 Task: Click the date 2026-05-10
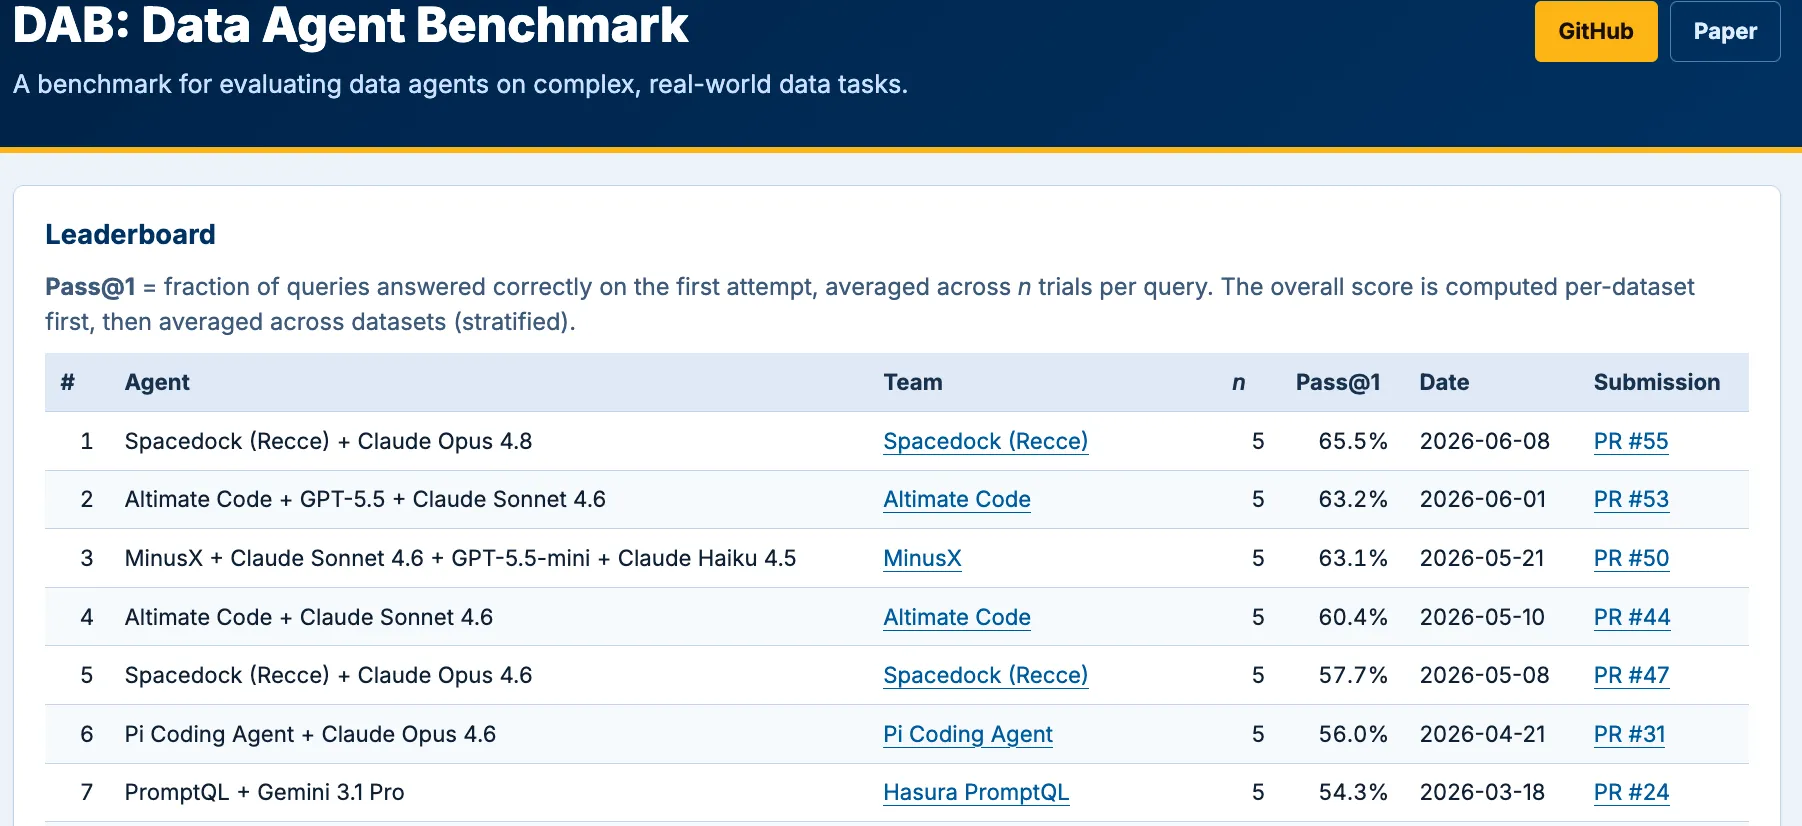pyautogui.click(x=1482, y=617)
